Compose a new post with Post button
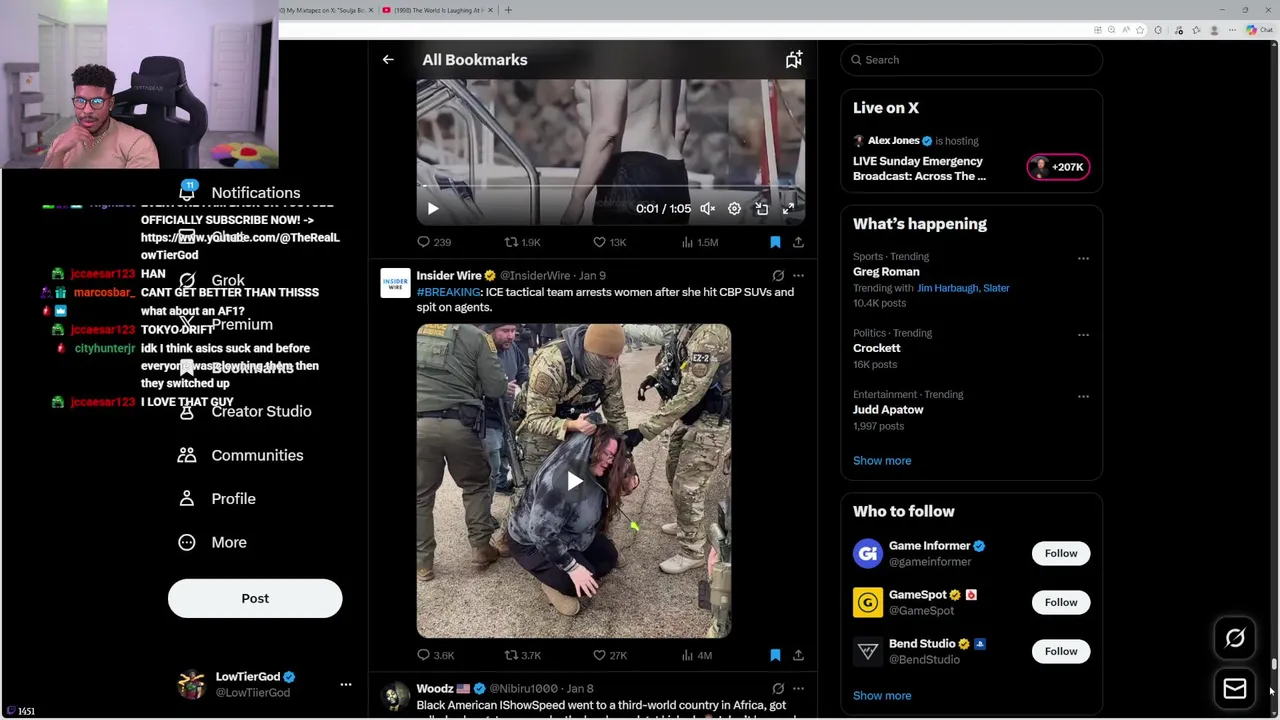 [255, 598]
